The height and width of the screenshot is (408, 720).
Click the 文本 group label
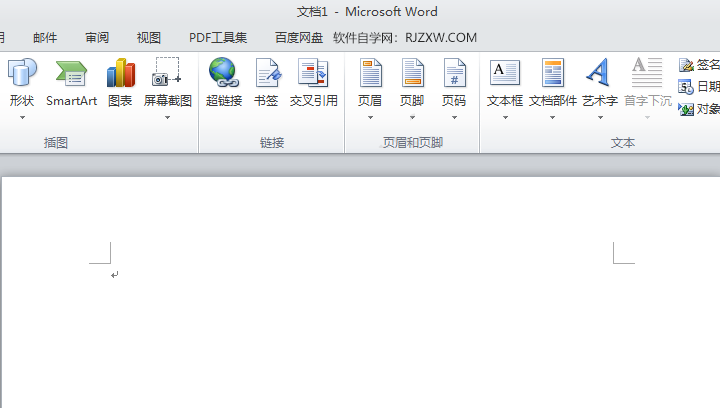(623, 143)
